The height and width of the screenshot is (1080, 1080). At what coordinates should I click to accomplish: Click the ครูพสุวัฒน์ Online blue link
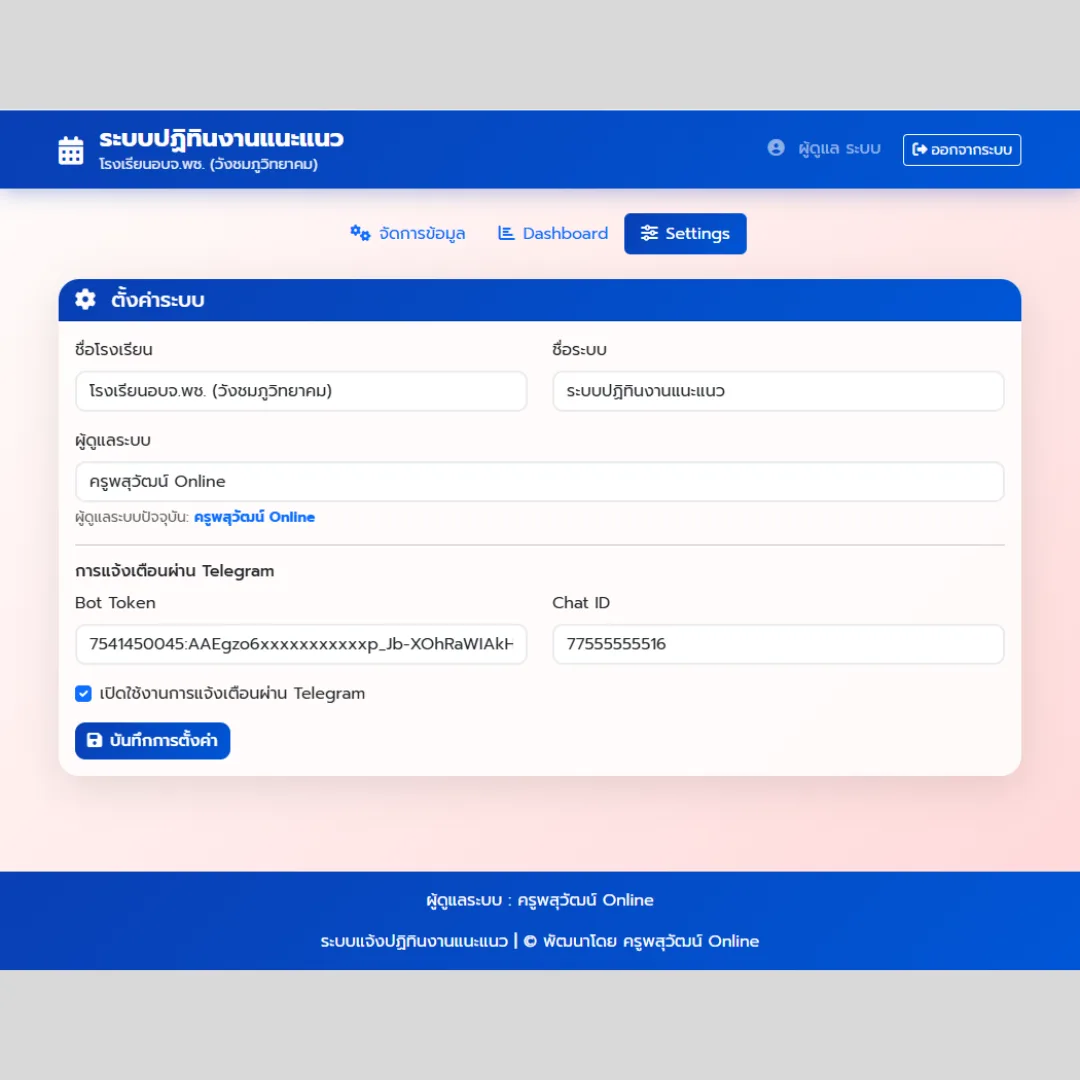coord(254,517)
